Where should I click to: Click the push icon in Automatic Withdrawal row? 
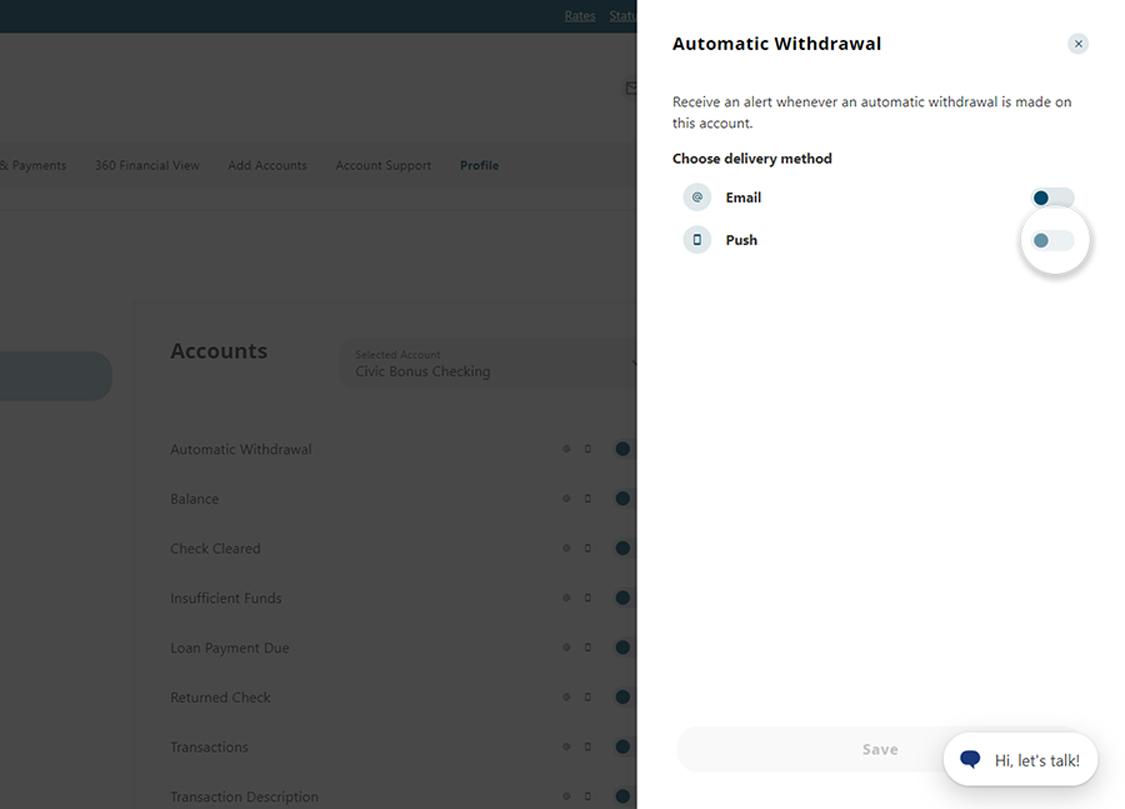588,449
